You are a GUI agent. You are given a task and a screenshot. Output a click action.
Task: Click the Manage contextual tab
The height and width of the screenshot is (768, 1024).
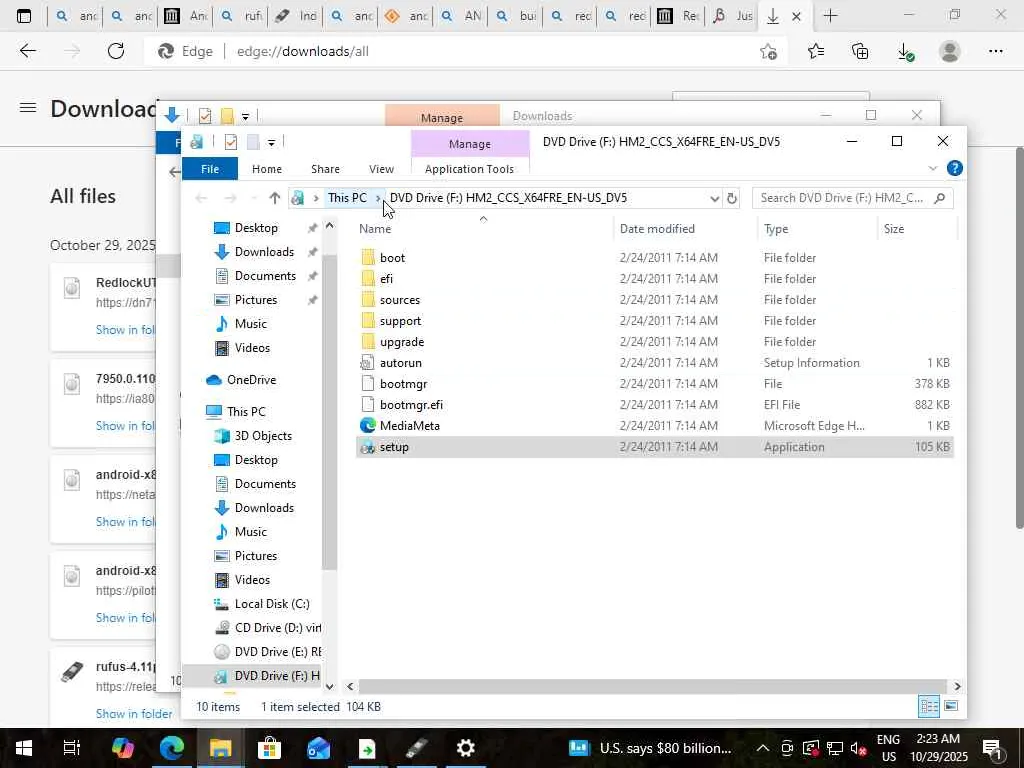470,144
